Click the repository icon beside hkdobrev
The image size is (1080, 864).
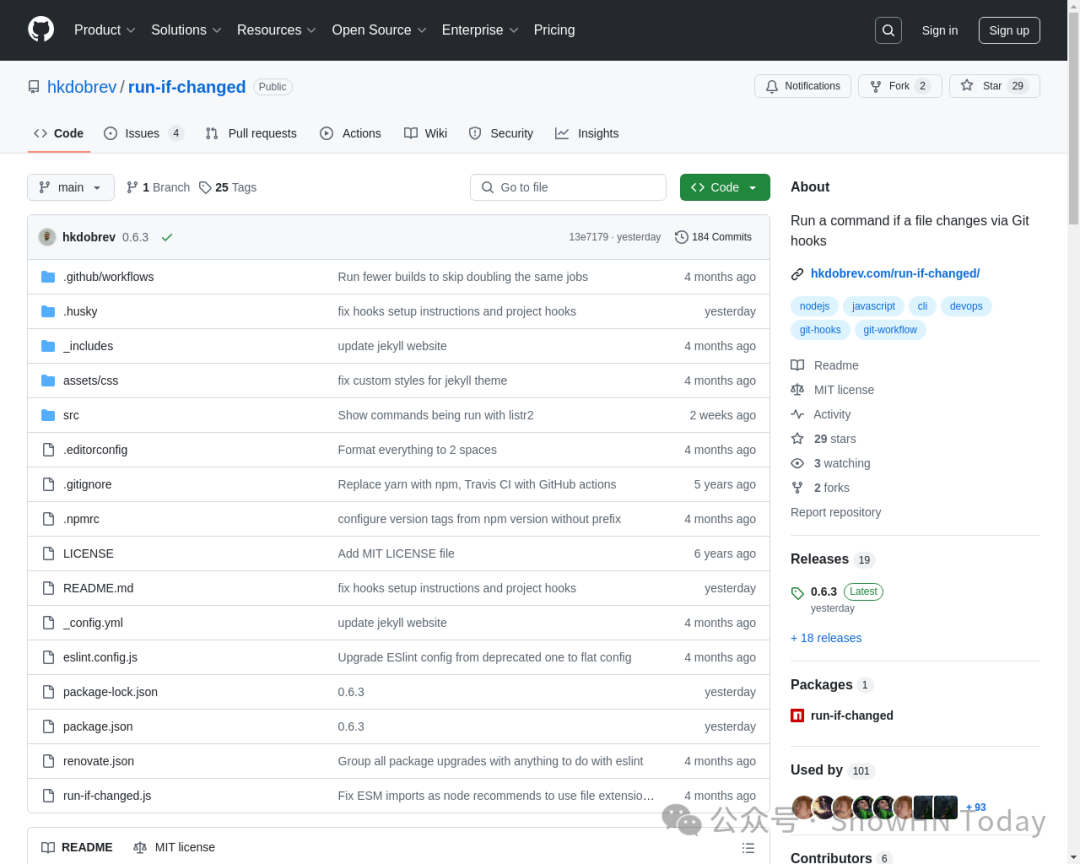(x=34, y=87)
